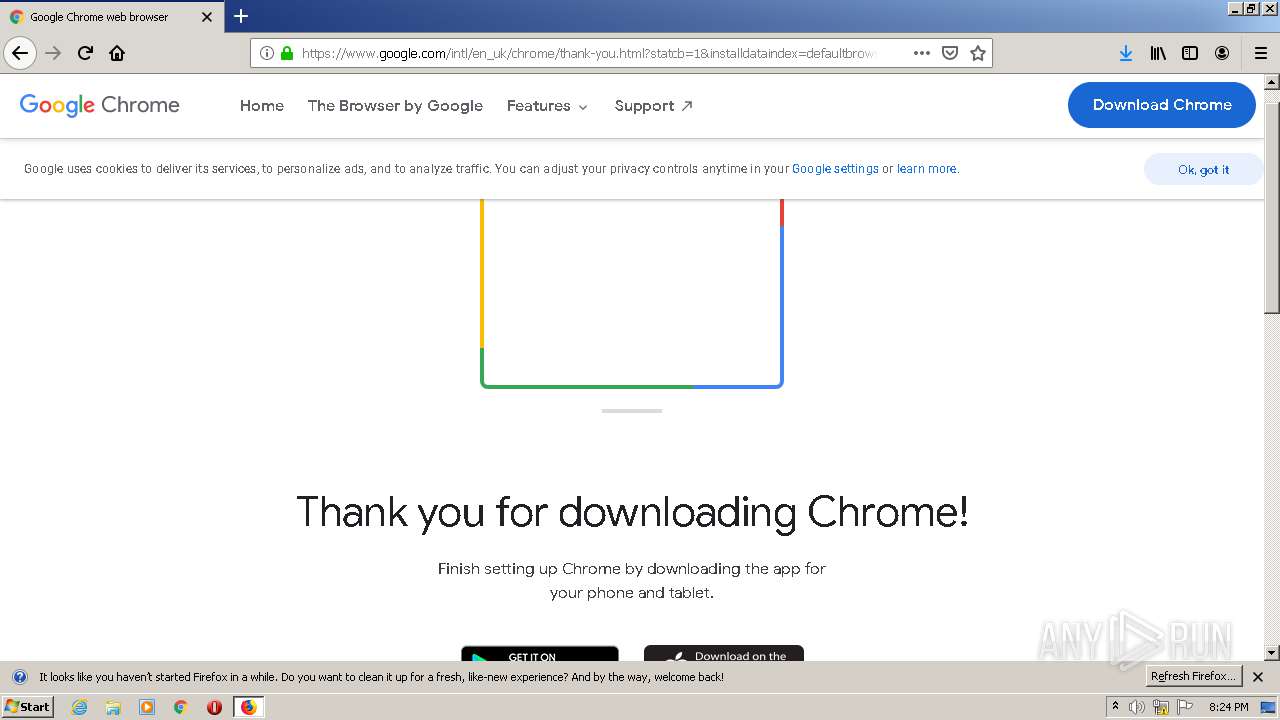Go back with the back arrow button

20,53
